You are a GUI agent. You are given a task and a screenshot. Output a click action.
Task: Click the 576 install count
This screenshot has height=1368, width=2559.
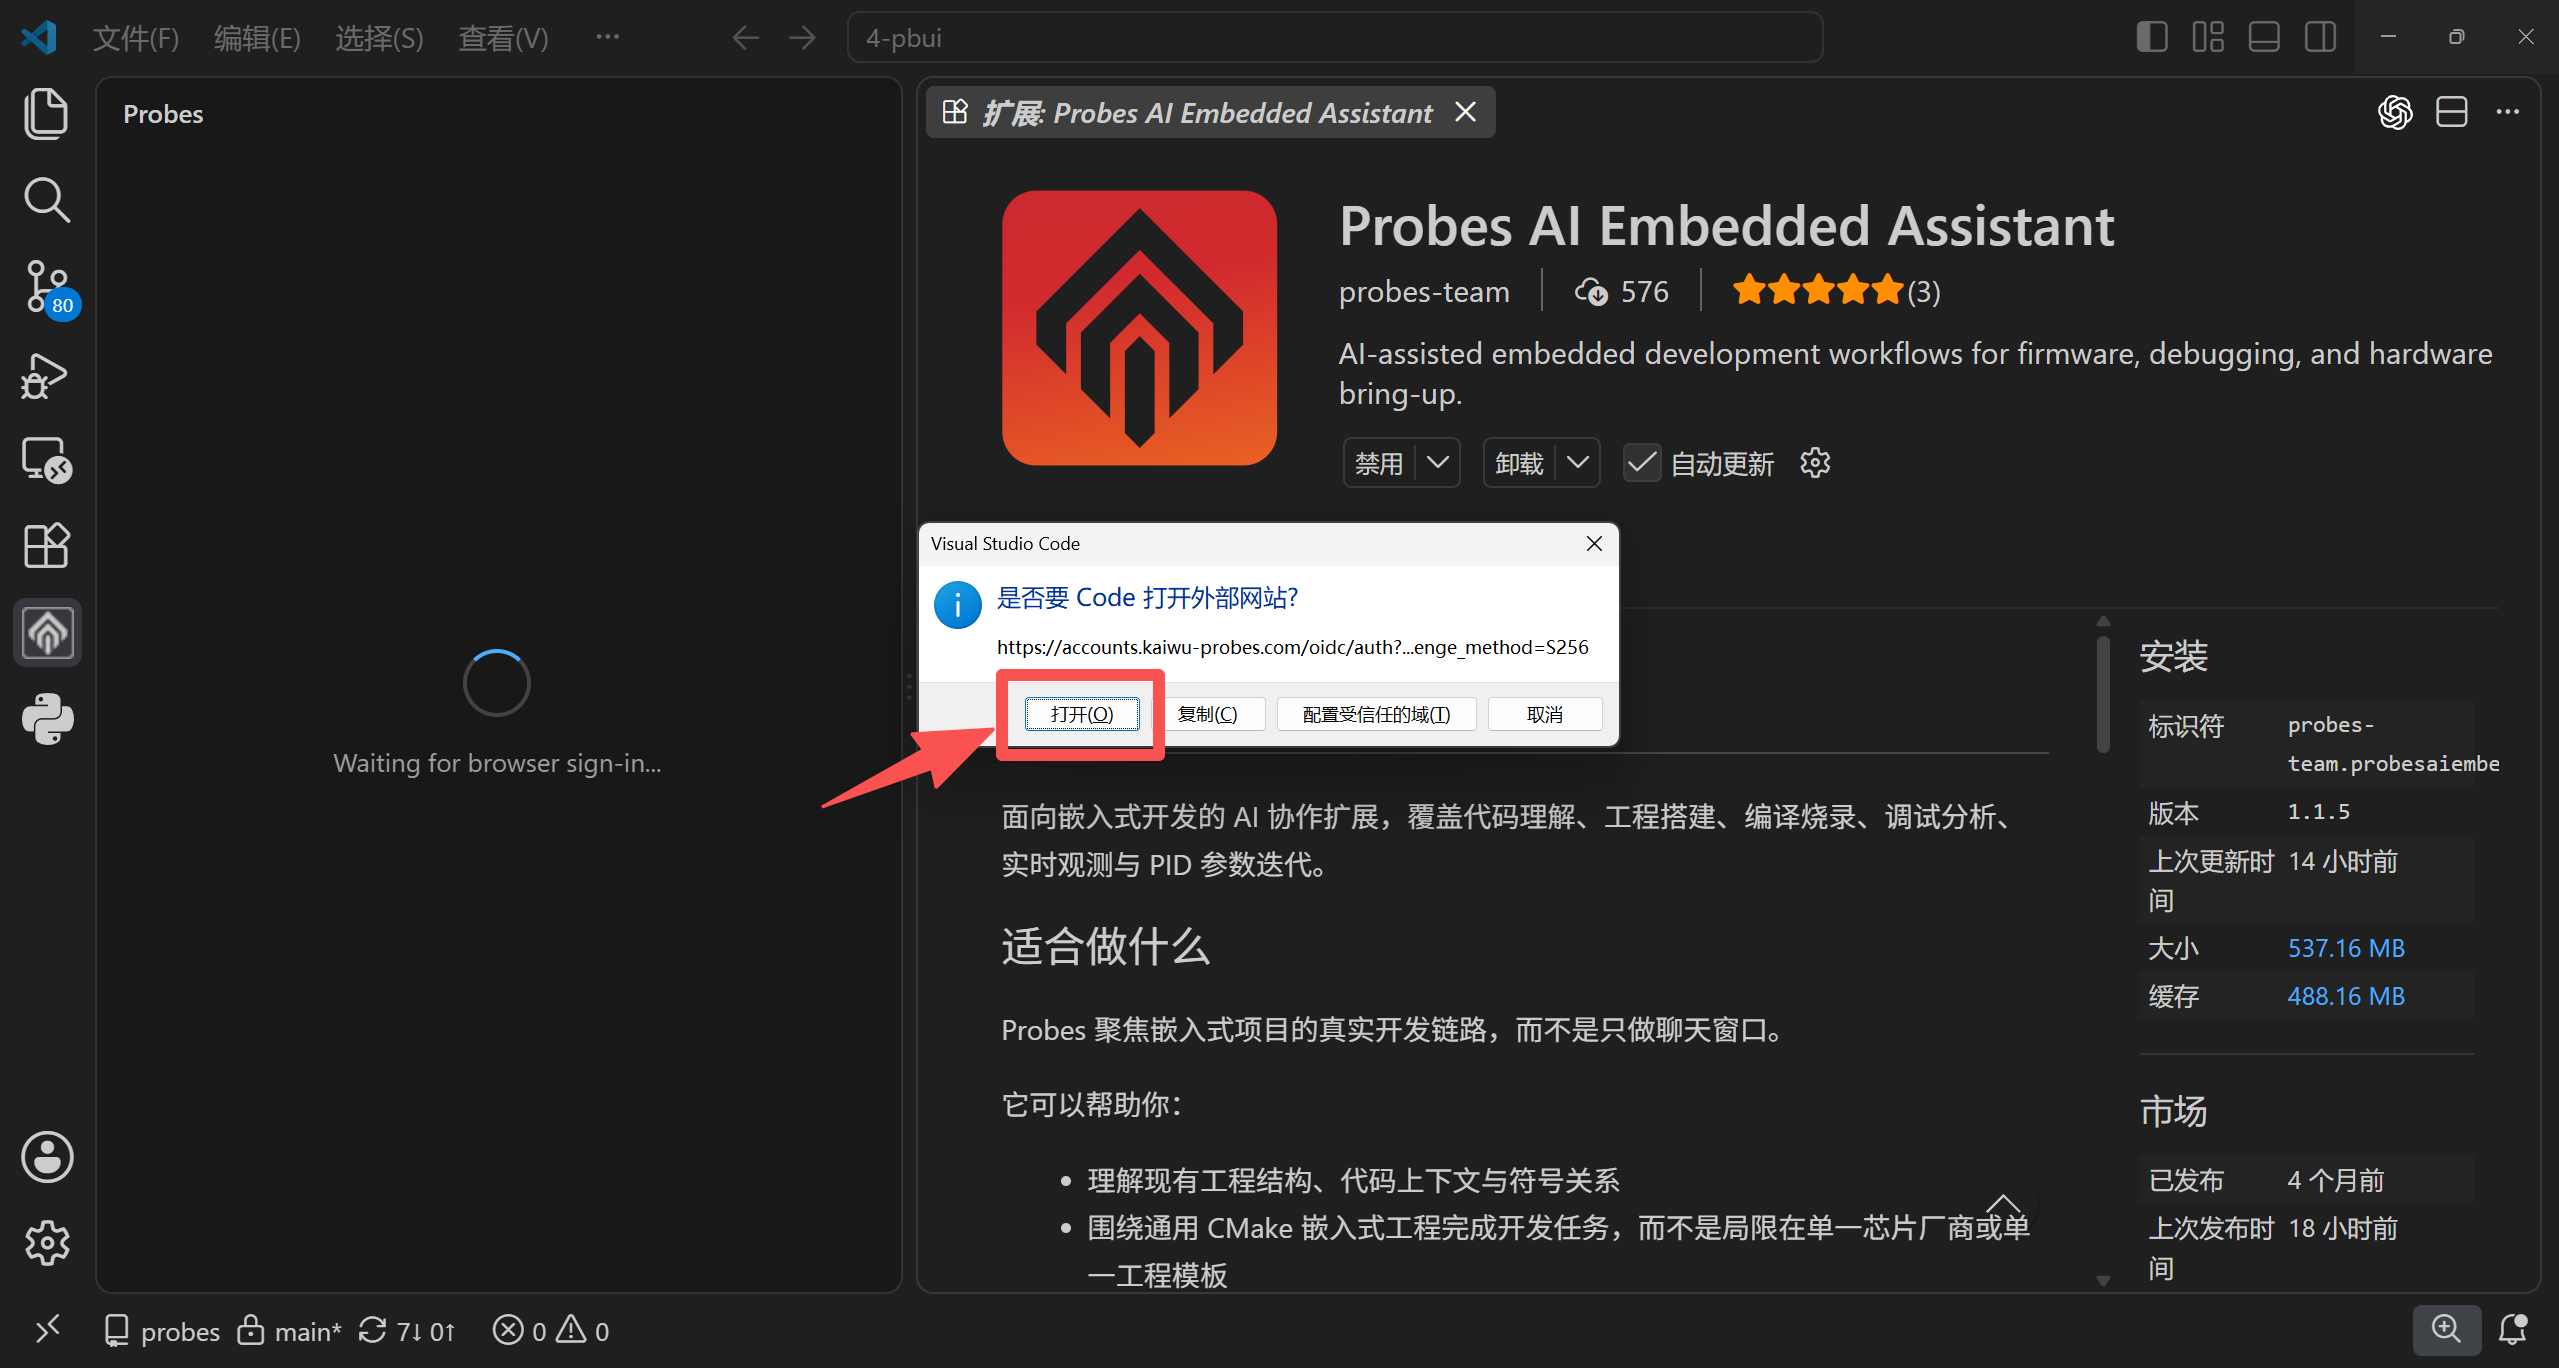(1621, 291)
